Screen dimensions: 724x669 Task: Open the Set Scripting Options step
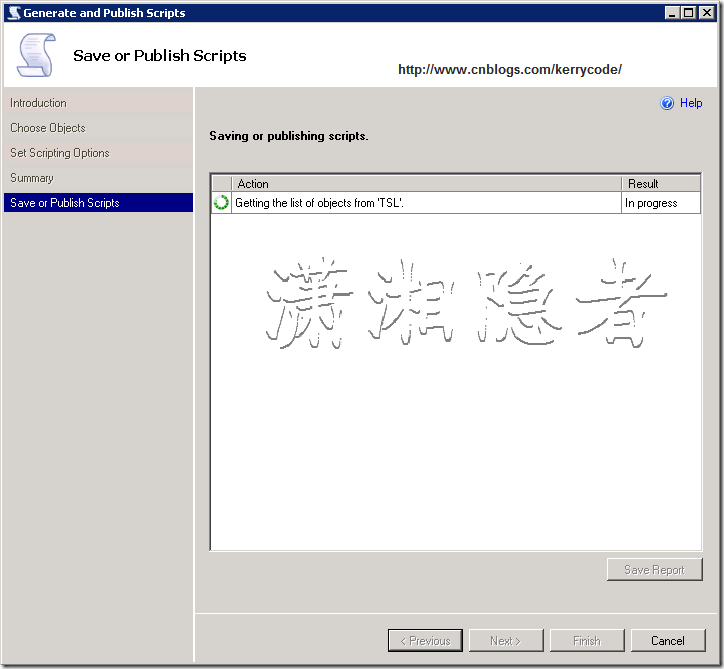click(60, 153)
